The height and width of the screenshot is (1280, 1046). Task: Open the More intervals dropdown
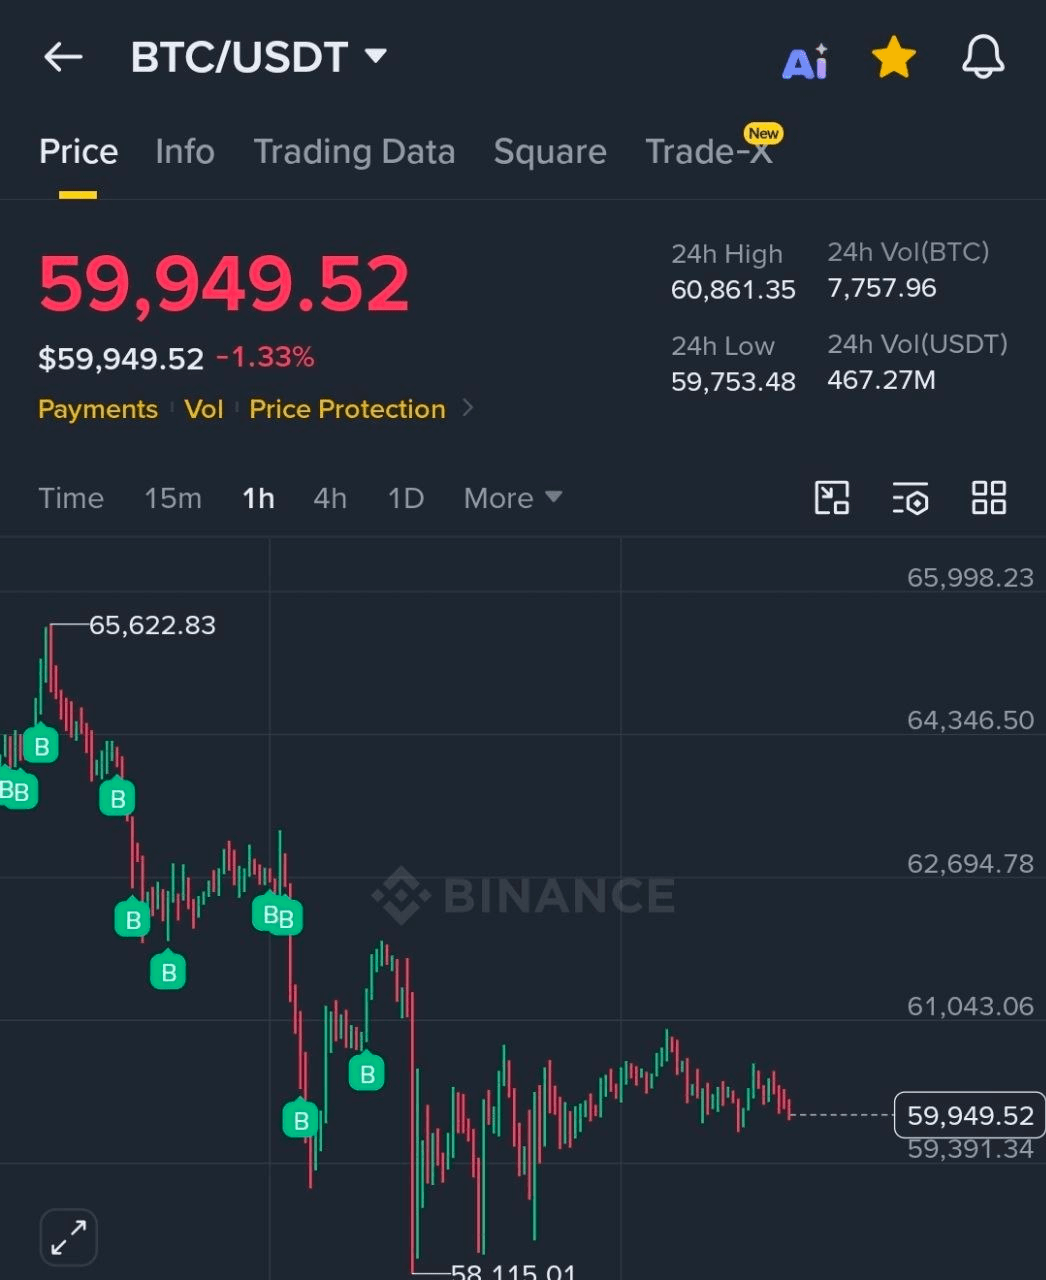(513, 498)
